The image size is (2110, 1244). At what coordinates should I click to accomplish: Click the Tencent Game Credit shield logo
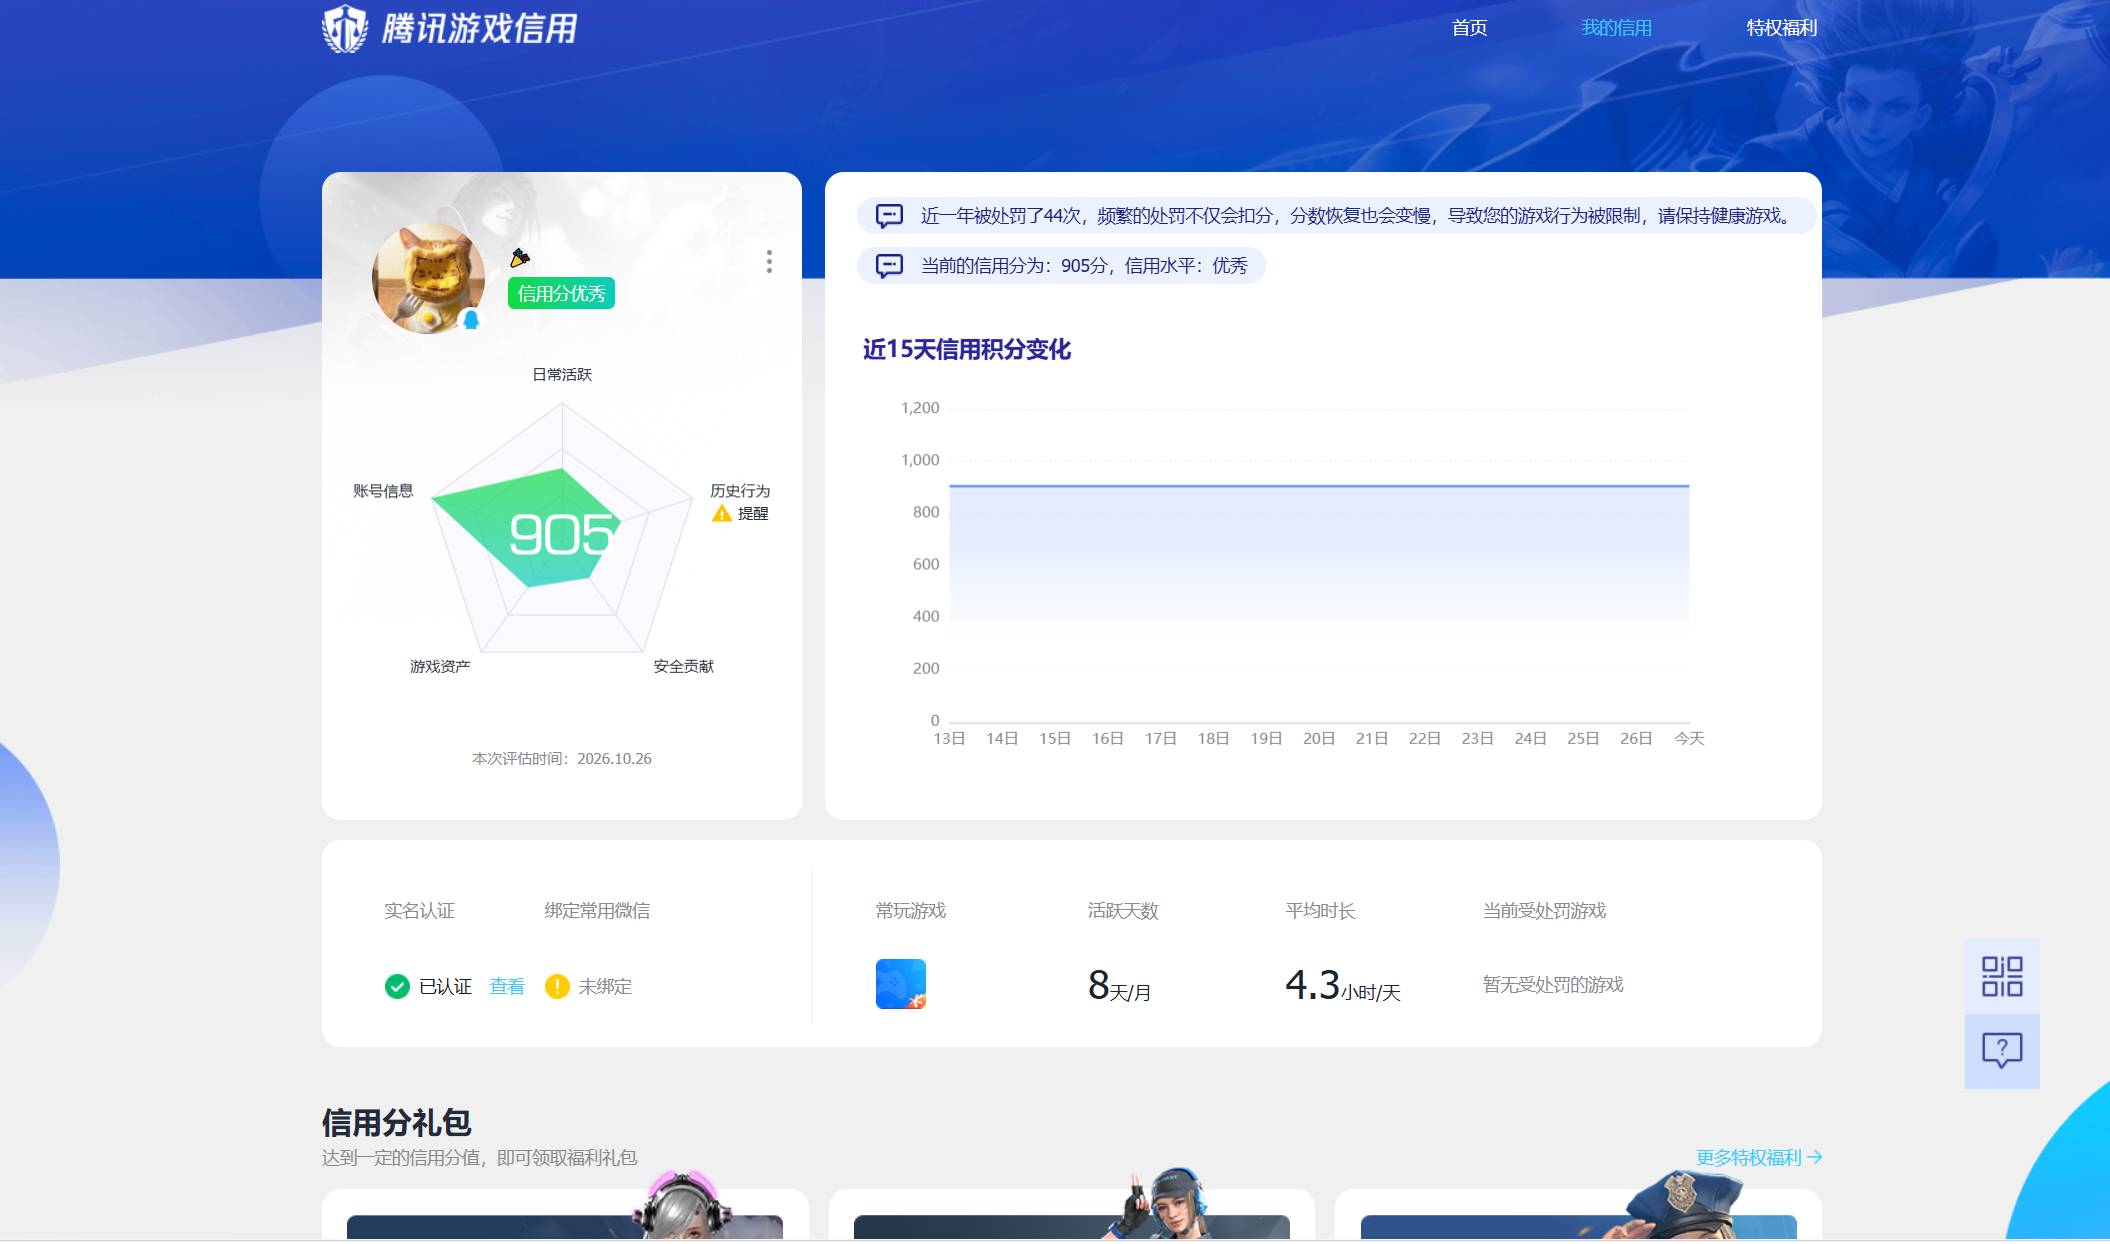coord(345,28)
